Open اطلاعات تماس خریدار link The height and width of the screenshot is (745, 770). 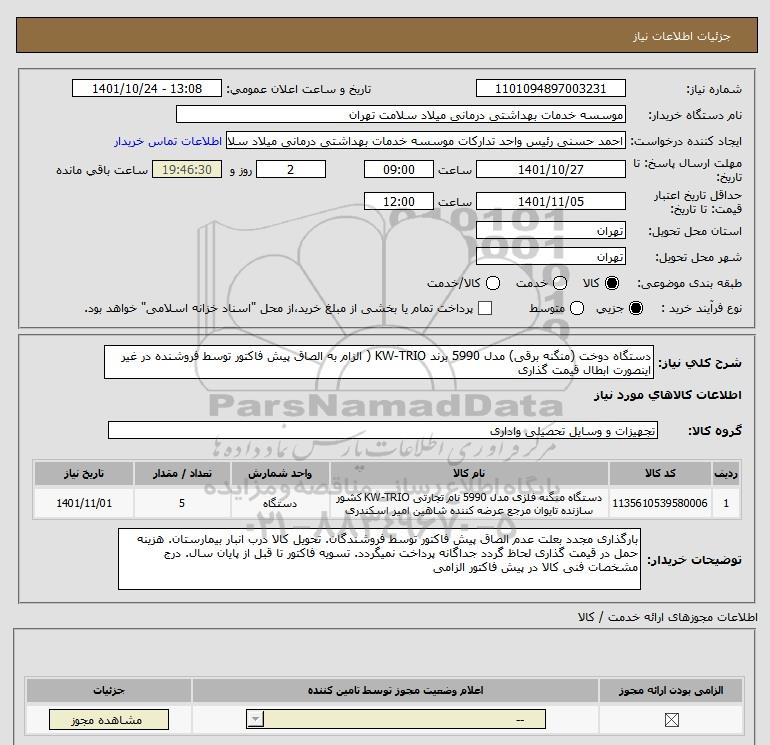click(168, 141)
